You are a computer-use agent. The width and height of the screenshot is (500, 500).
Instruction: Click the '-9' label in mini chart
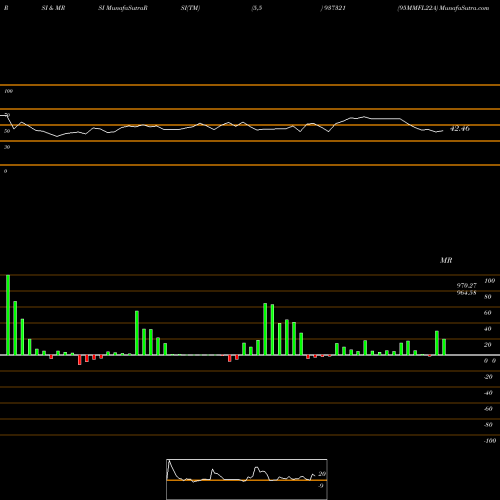[321, 486]
